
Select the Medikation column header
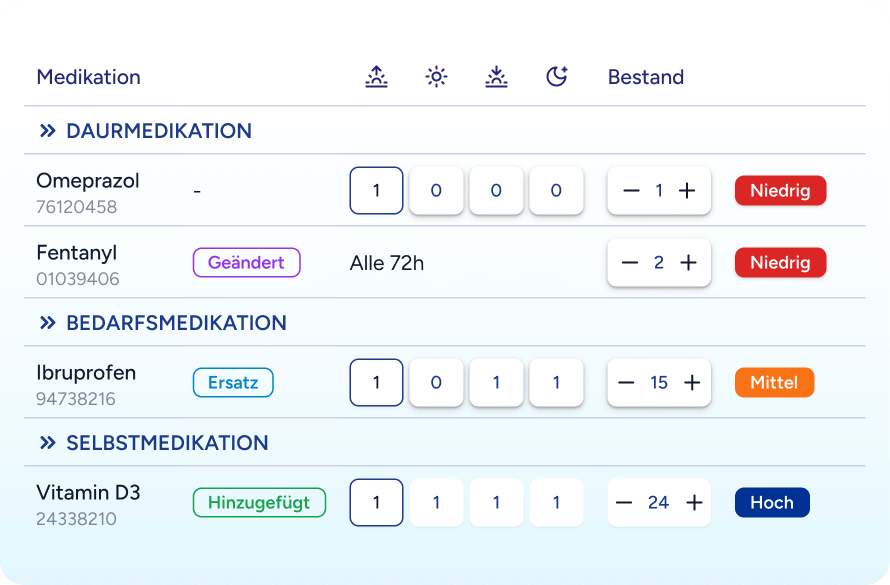click(x=89, y=77)
